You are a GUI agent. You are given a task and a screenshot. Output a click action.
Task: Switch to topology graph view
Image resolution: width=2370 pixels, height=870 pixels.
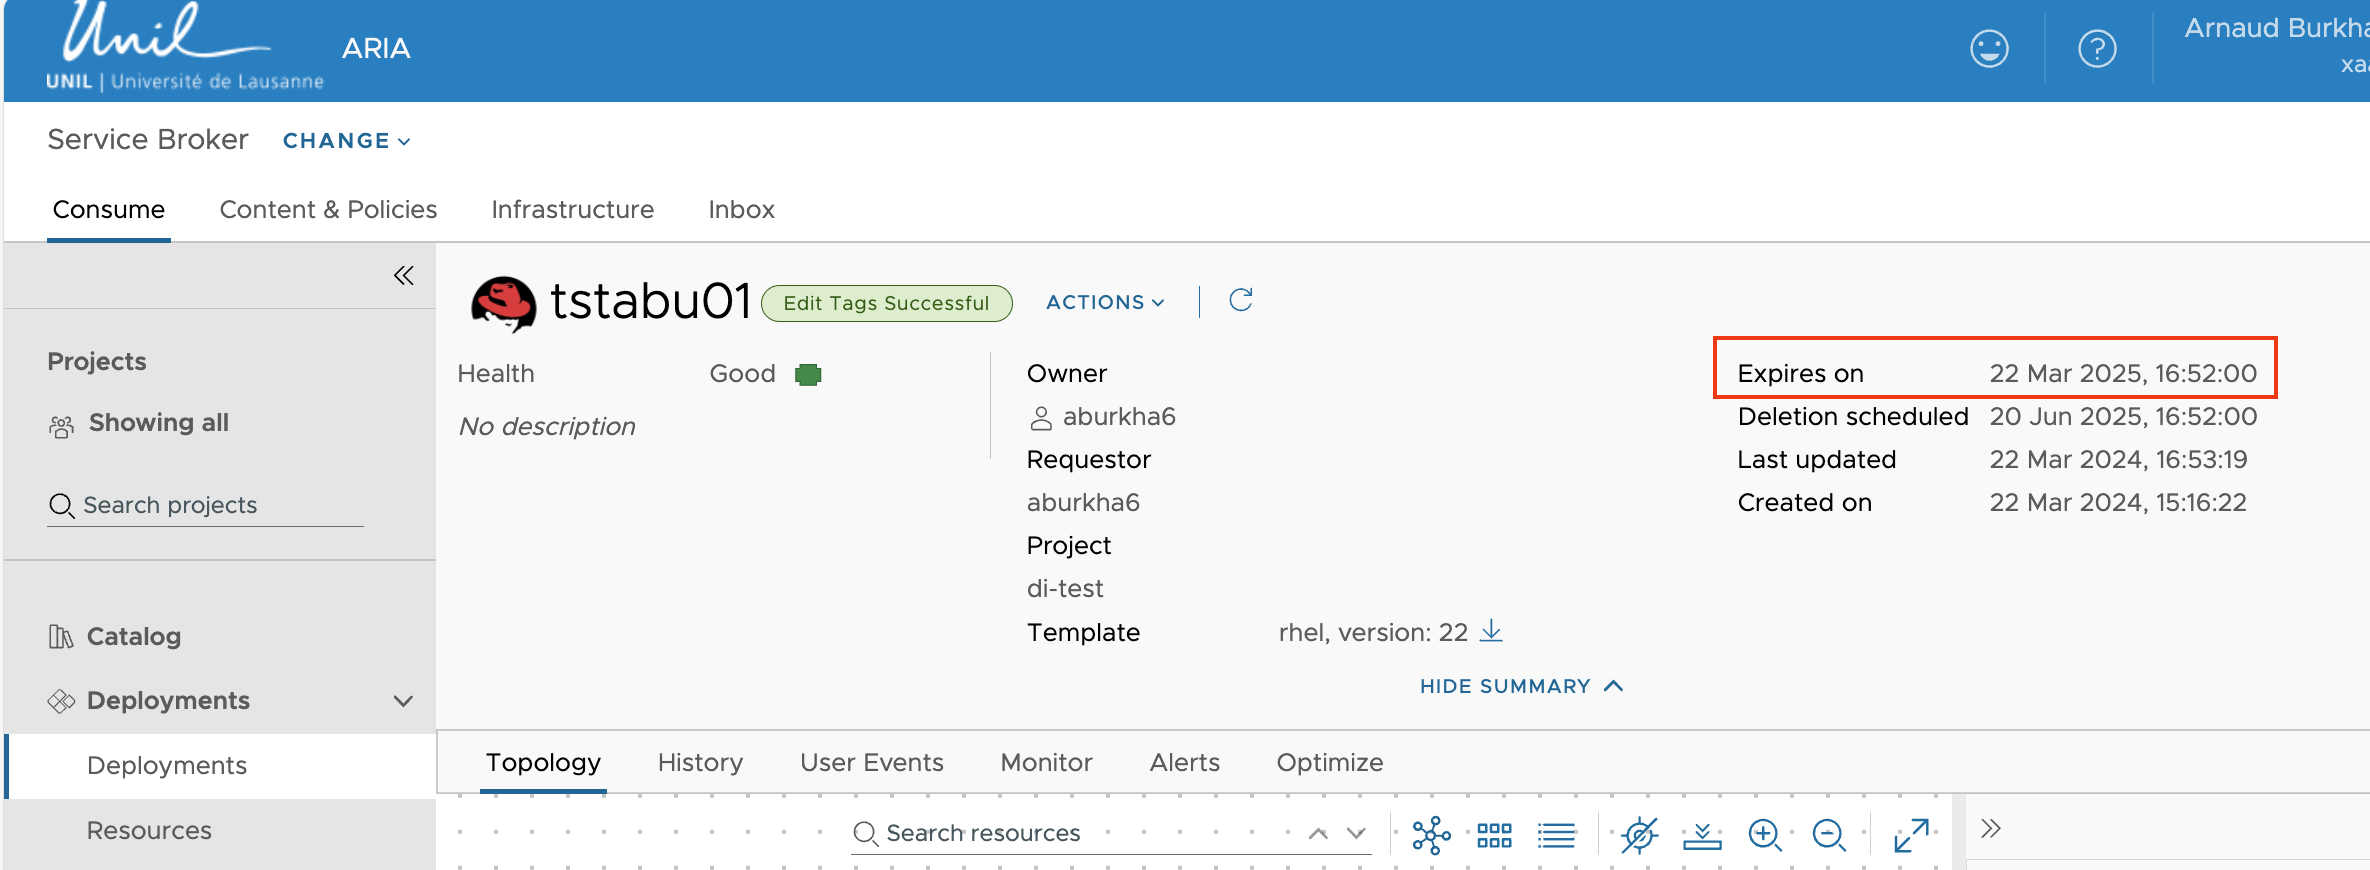tap(1431, 834)
